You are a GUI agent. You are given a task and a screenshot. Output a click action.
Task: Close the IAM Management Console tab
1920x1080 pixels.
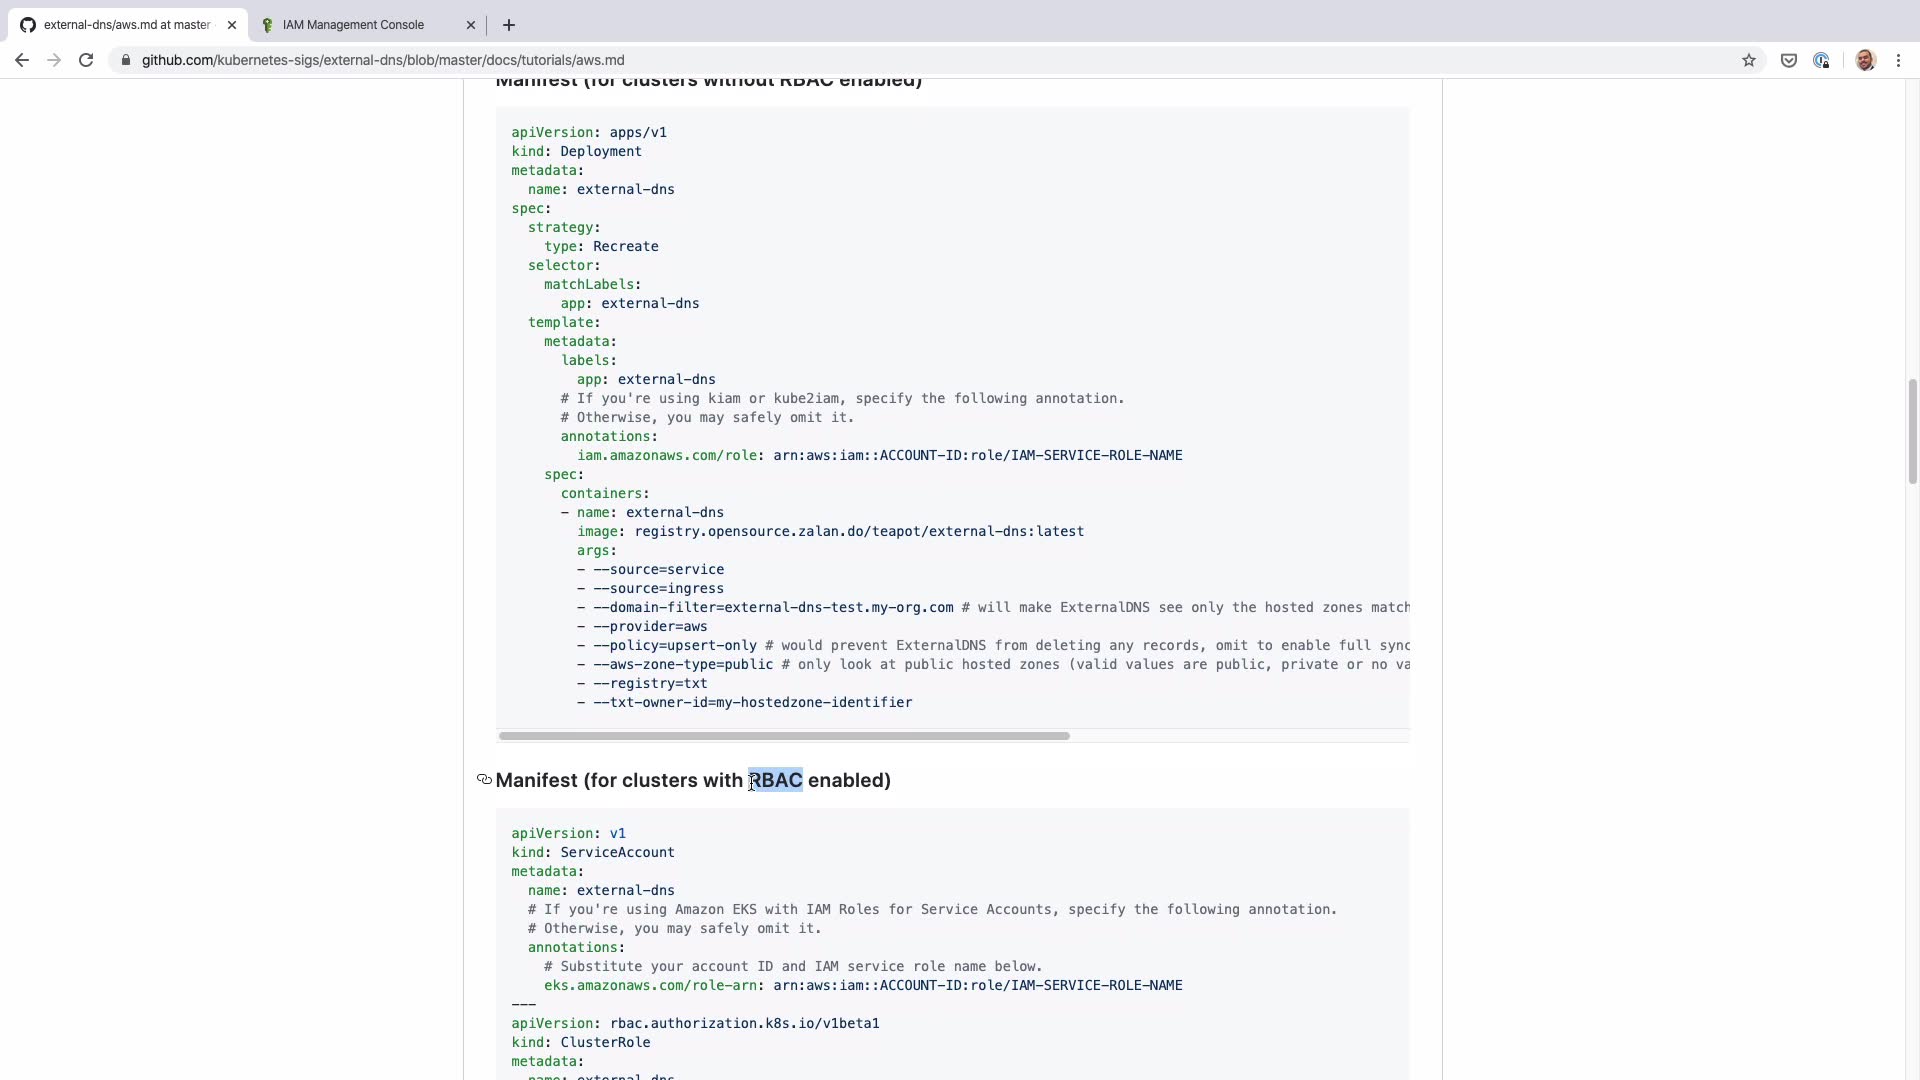point(471,25)
